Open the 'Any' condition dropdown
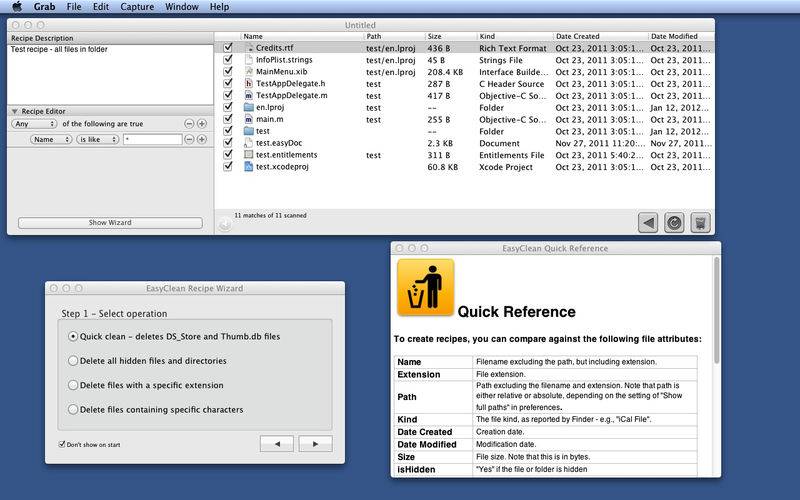 (34, 124)
